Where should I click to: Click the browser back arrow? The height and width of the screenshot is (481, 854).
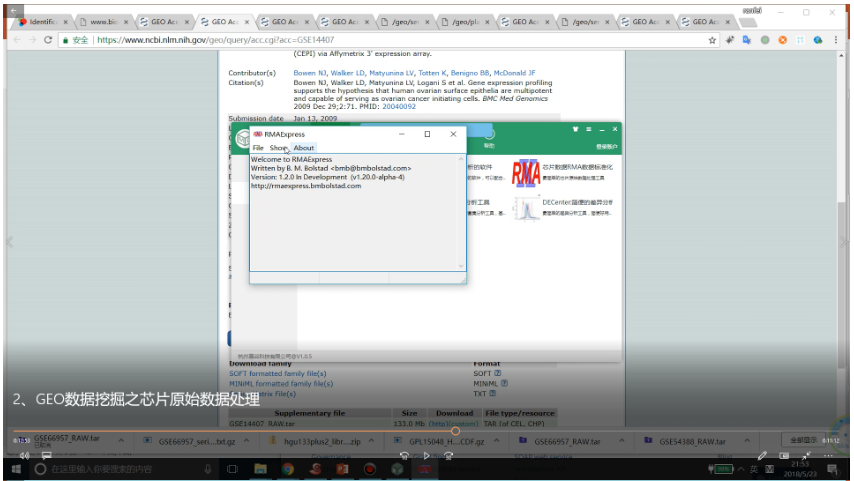13,41
